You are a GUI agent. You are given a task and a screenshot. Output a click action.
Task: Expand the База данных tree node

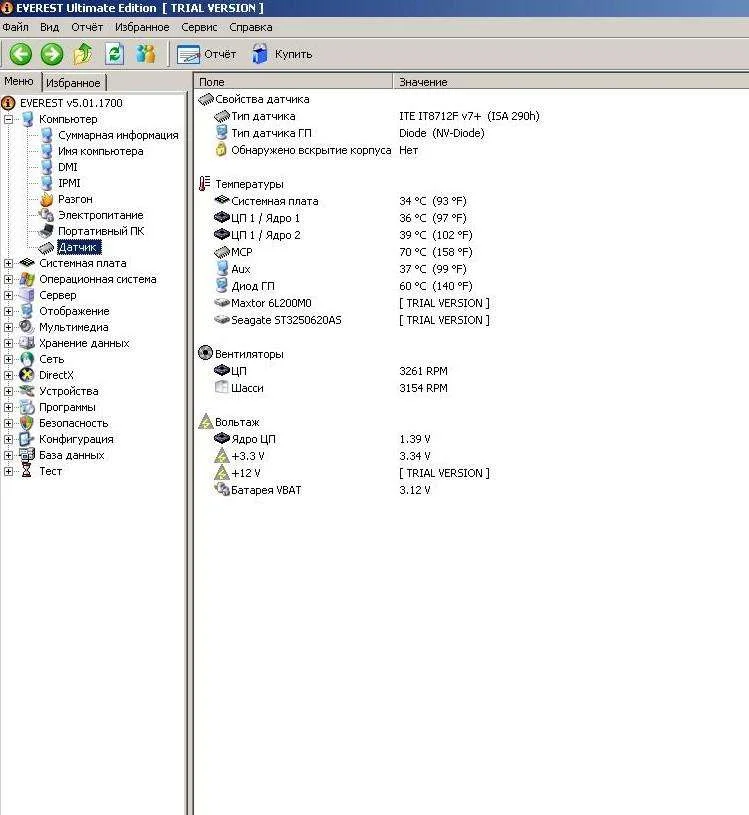point(8,455)
